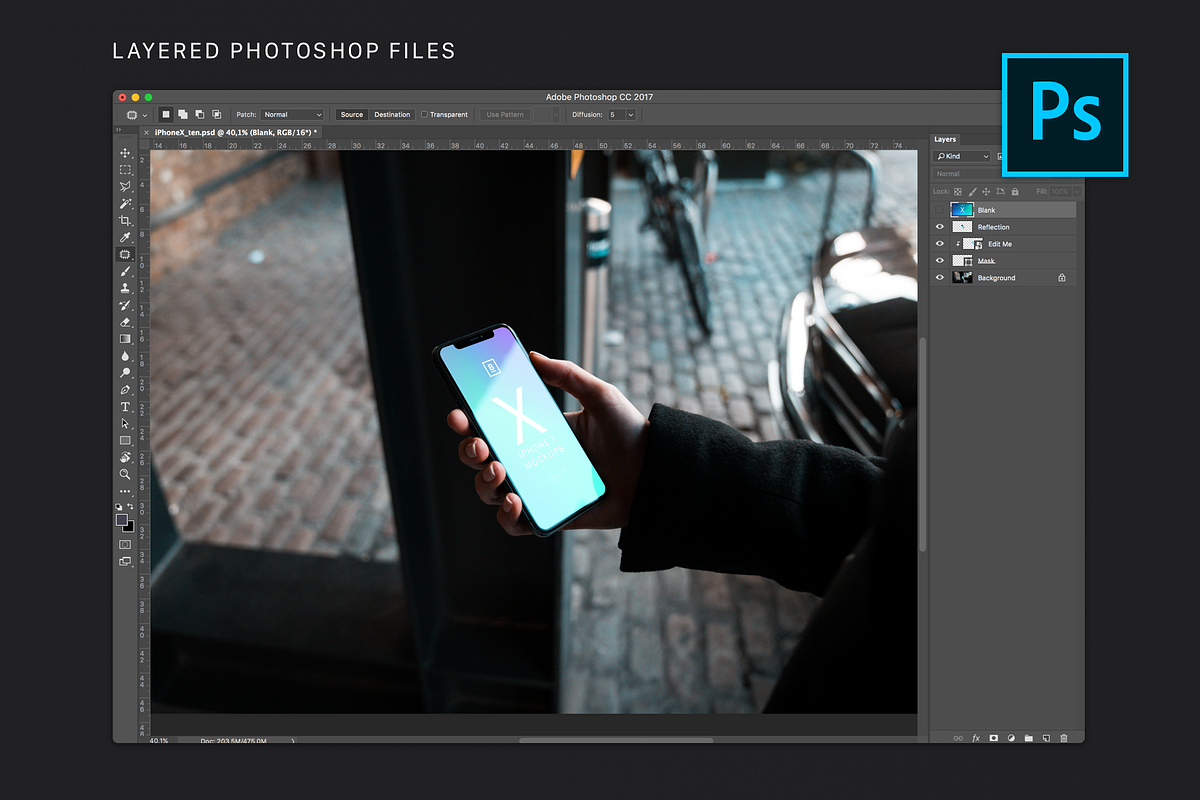Toggle lock position
The height and width of the screenshot is (800, 1200).
click(x=986, y=191)
